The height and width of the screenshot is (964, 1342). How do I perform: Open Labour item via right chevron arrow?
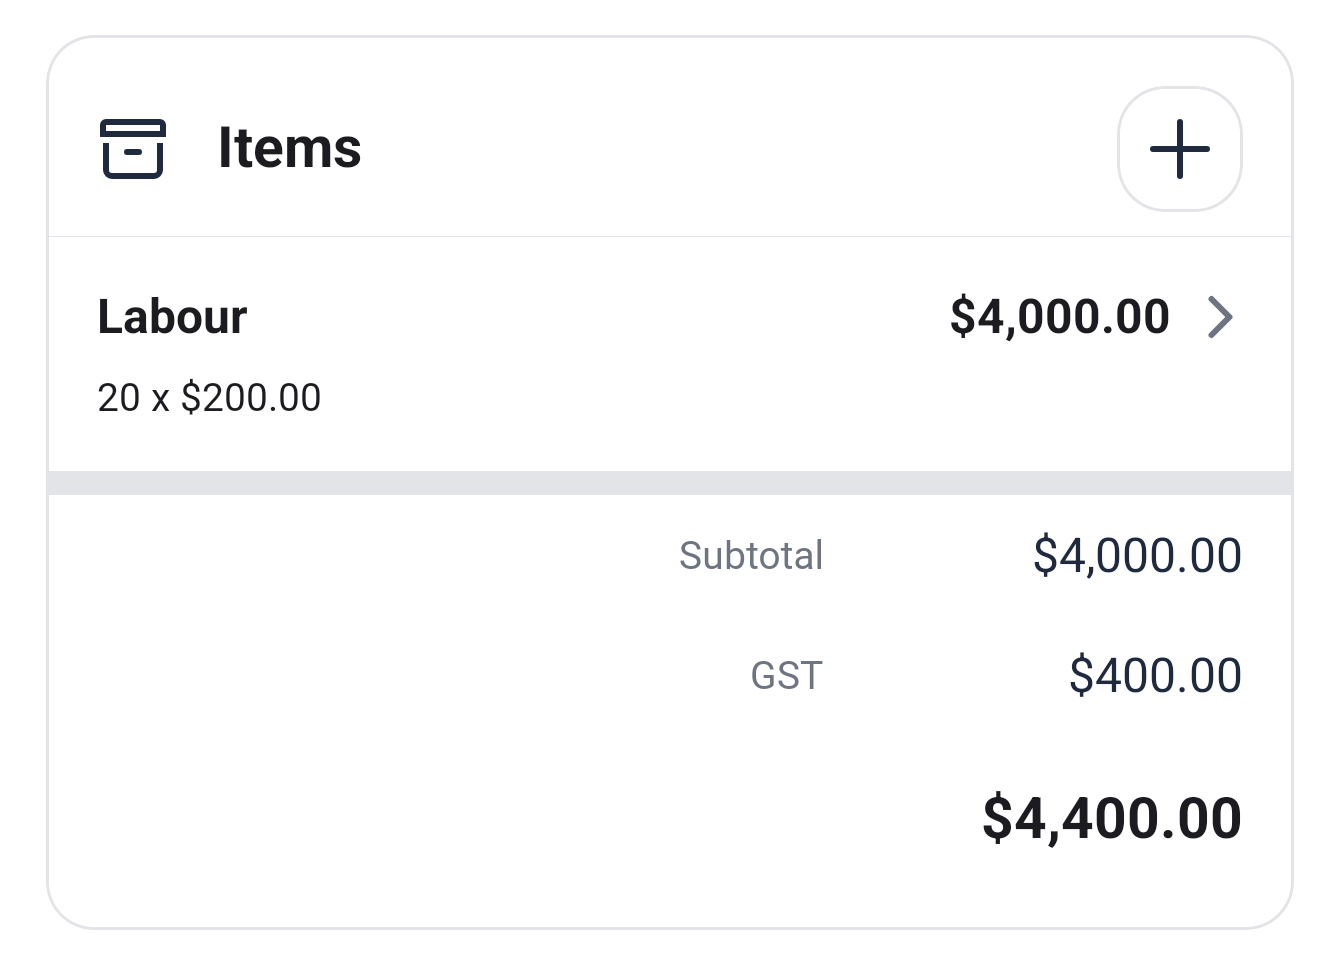(1220, 318)
